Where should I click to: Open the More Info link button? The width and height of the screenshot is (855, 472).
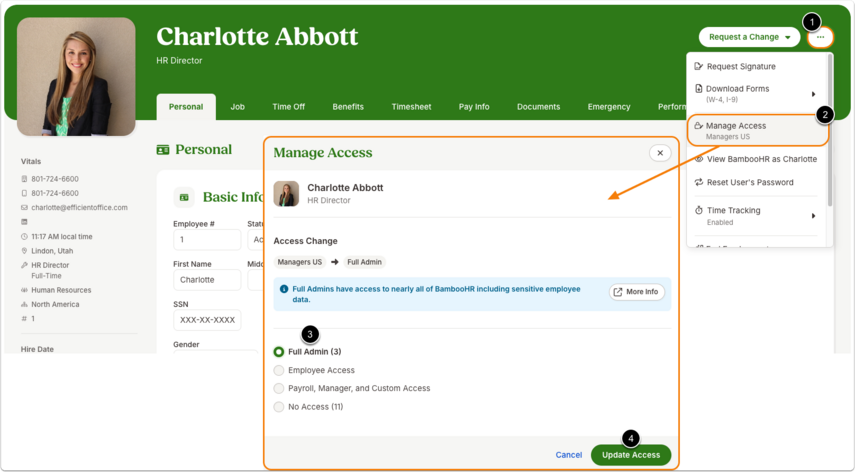(x=636, y=292)
